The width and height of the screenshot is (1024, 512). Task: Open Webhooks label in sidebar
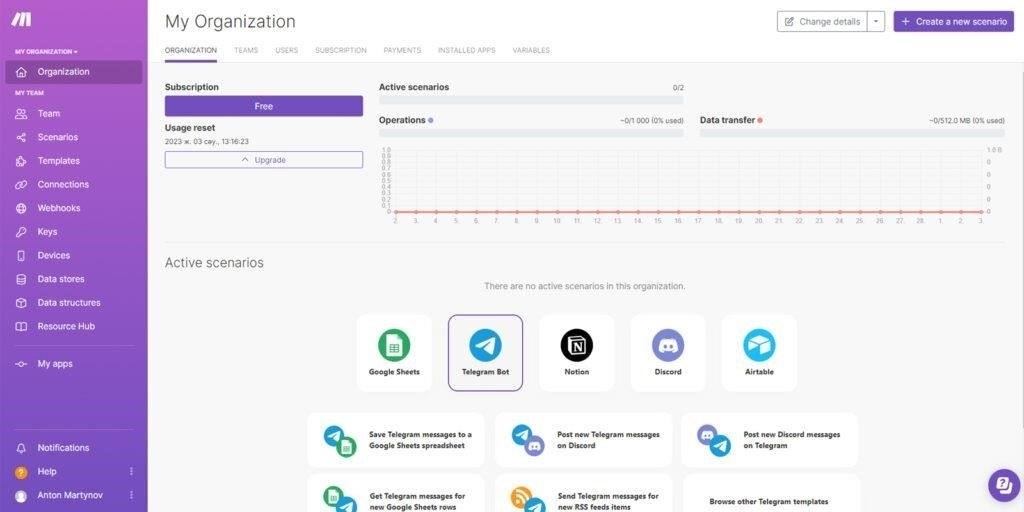pyautogui.click(x=59, y=208)
